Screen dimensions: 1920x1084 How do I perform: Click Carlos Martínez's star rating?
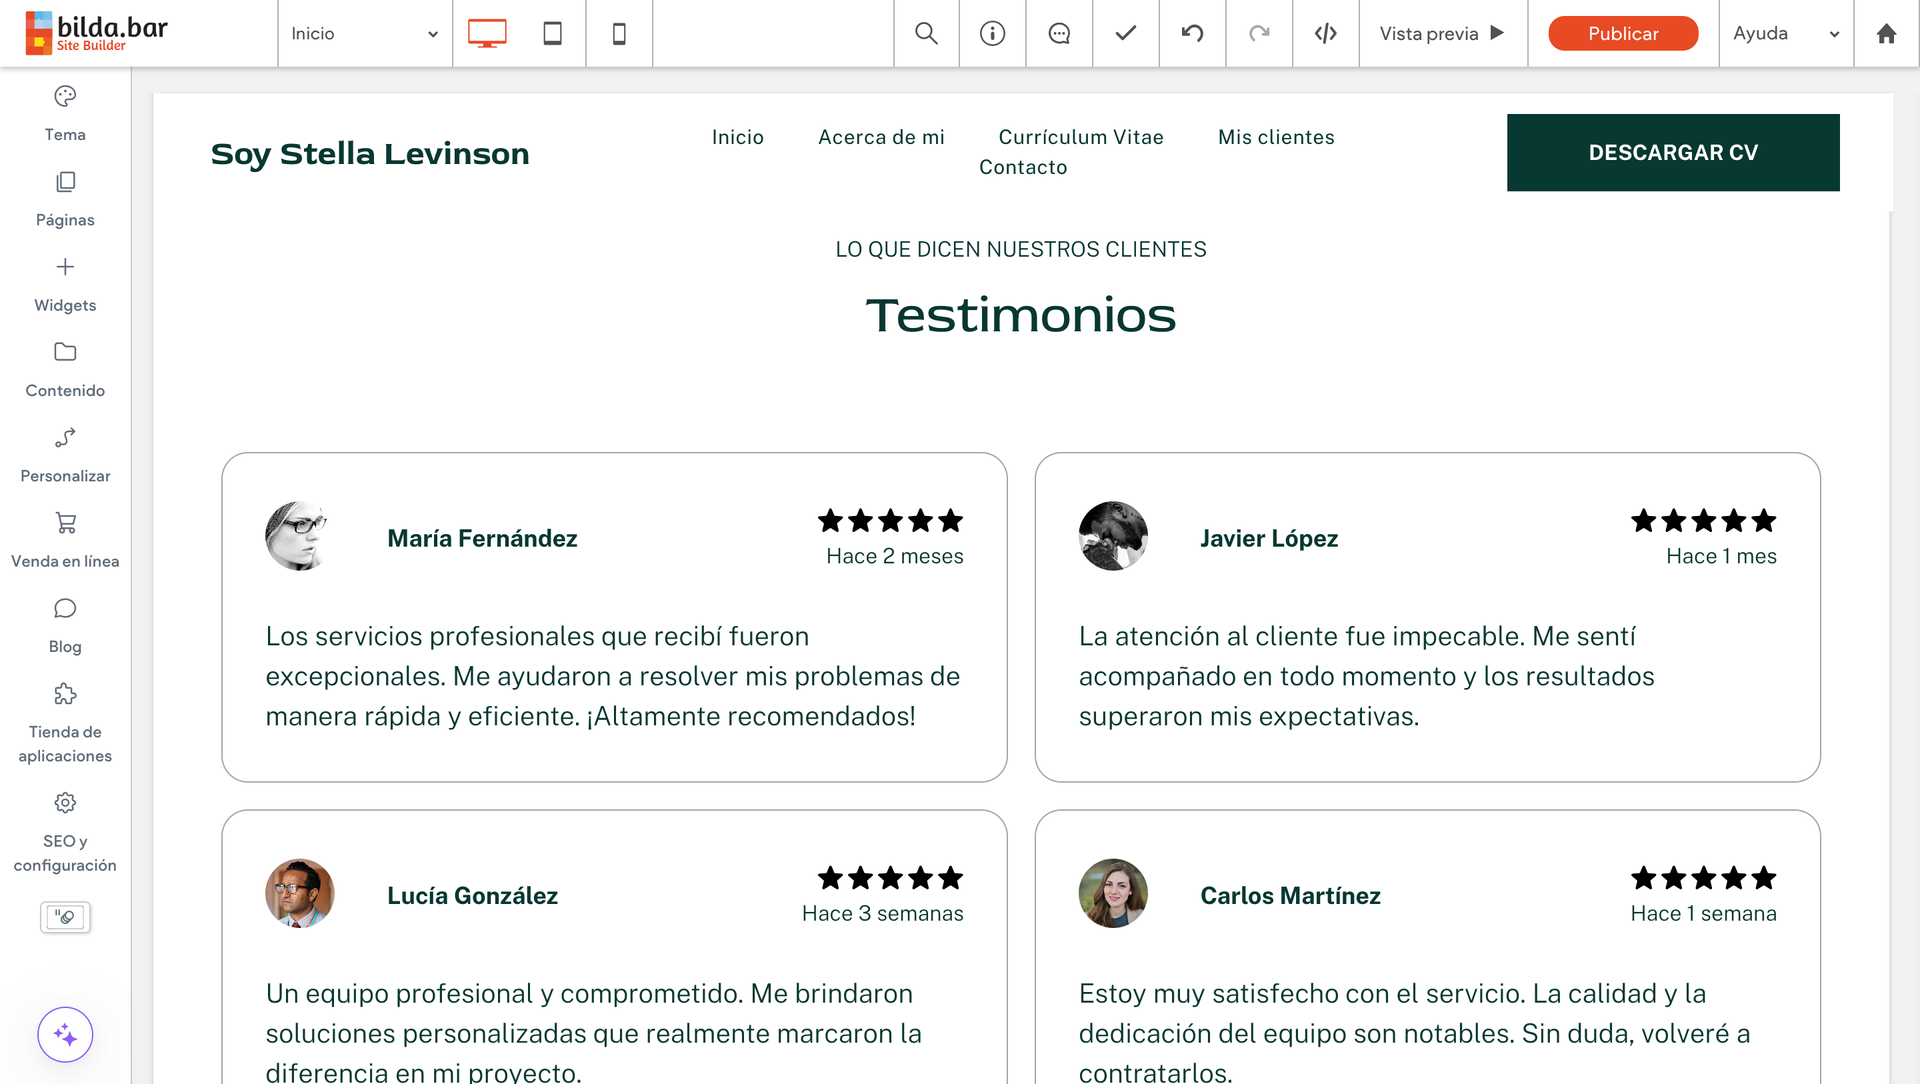(x=1703, y=877)
